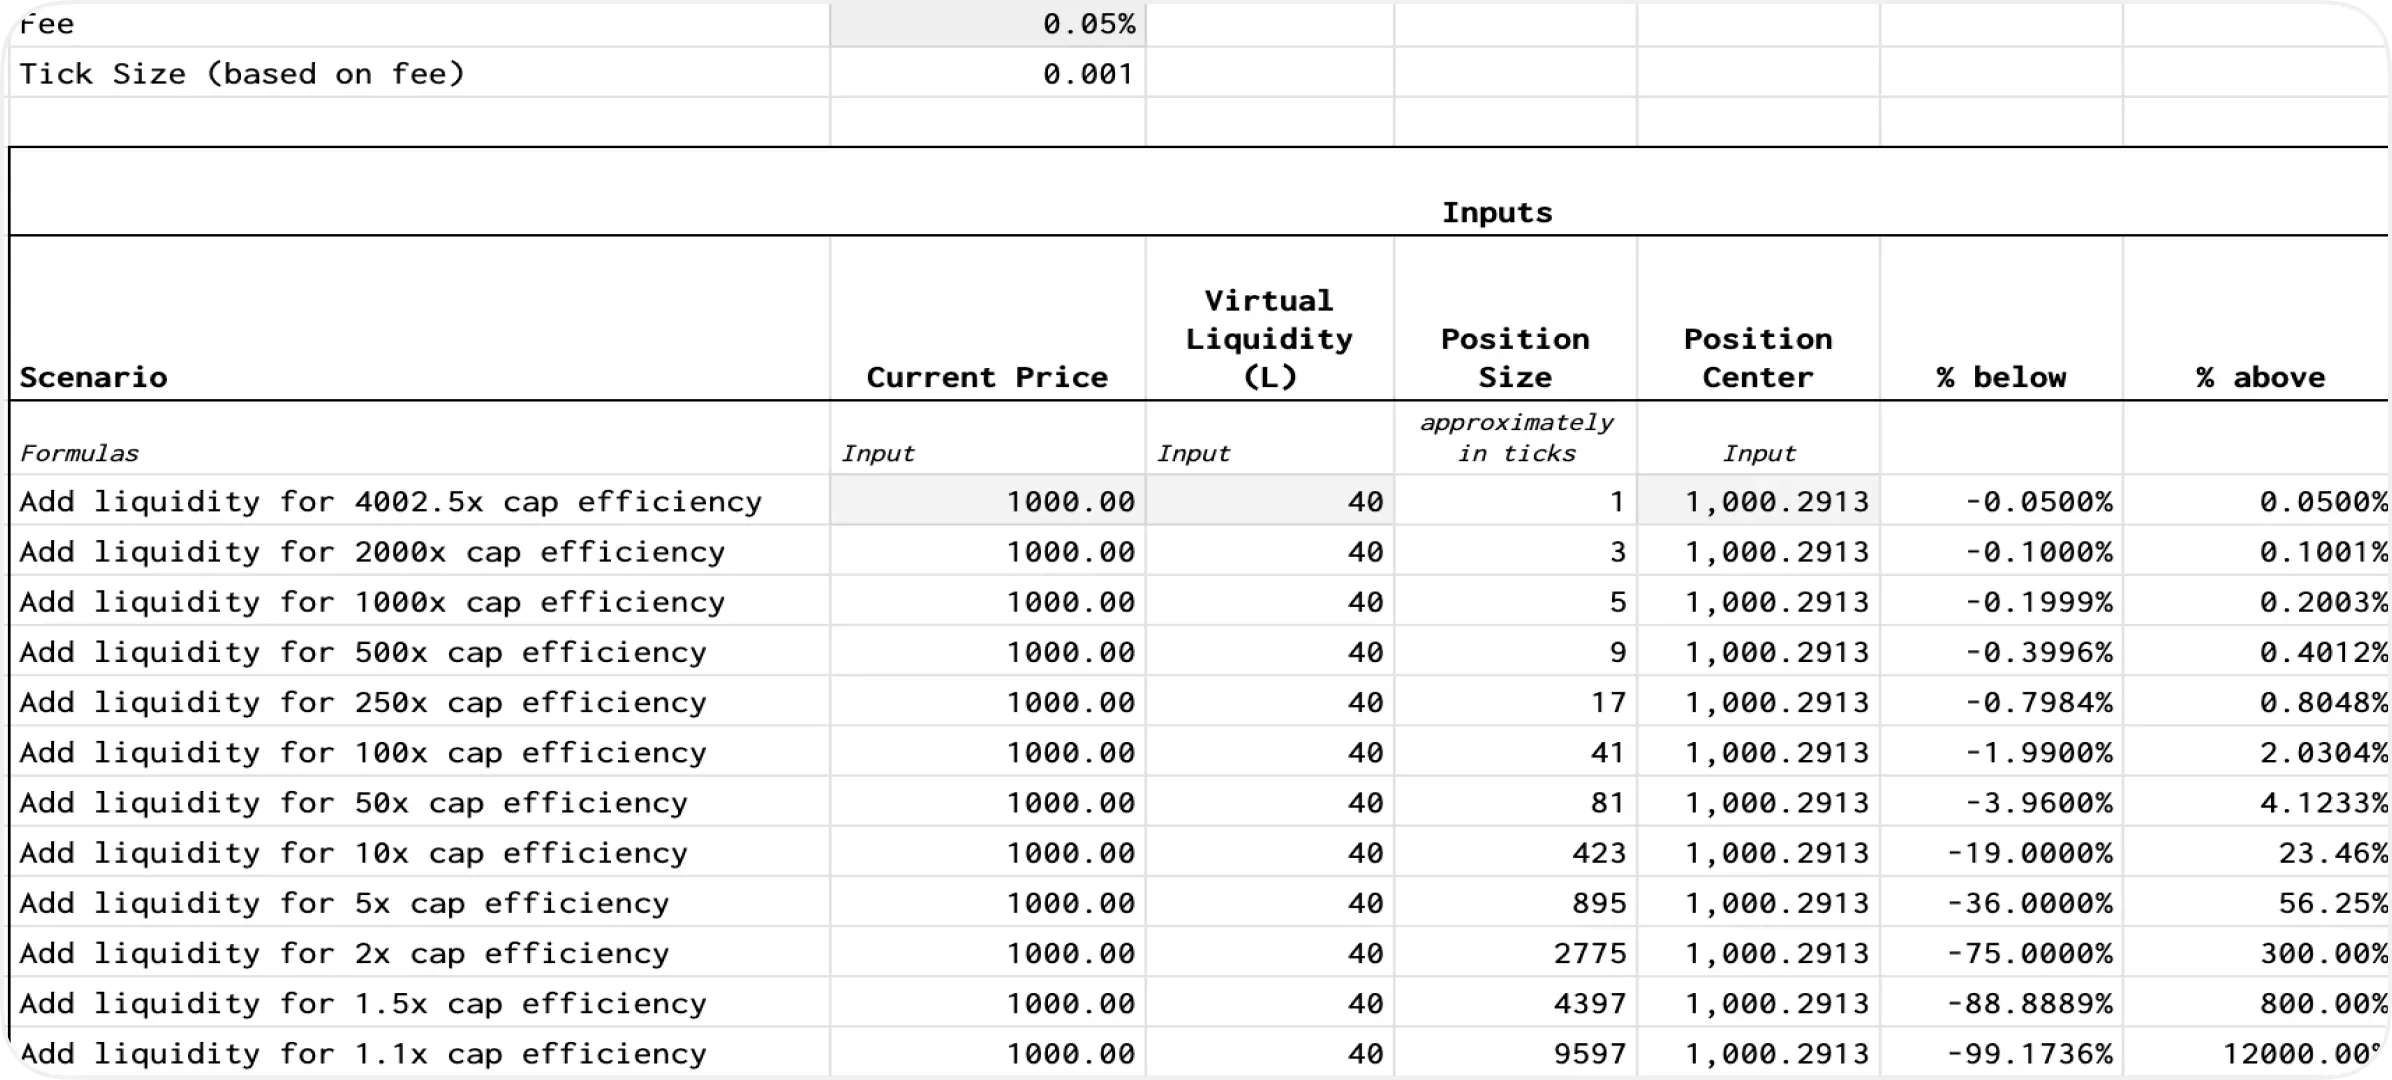2392x1080 pixels.
Task: Select the 50x cap efficiency scenario cell
Action: [419, 802]
